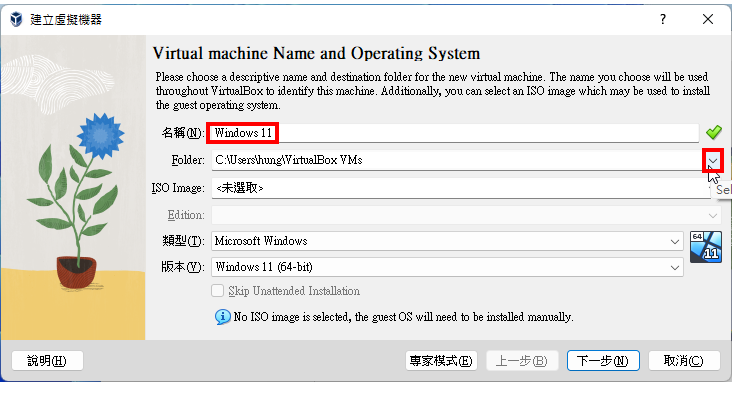
Task: Click the heading Virtual machine Name and Operating System
Action: click(316, 53)
